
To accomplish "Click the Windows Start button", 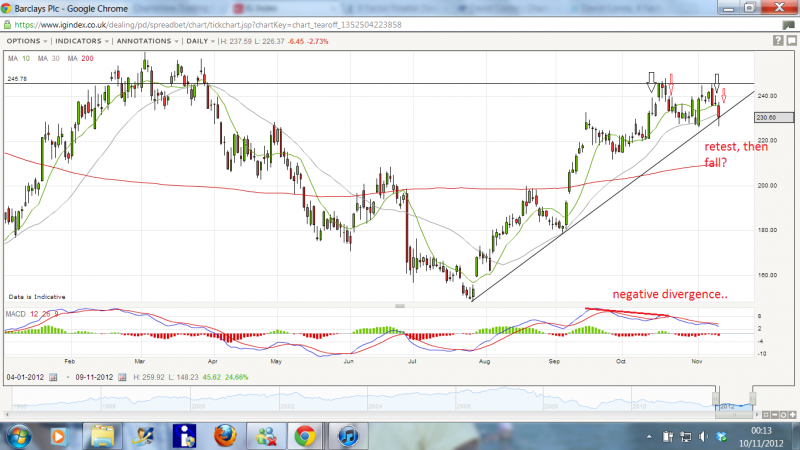I will (19, 436).
